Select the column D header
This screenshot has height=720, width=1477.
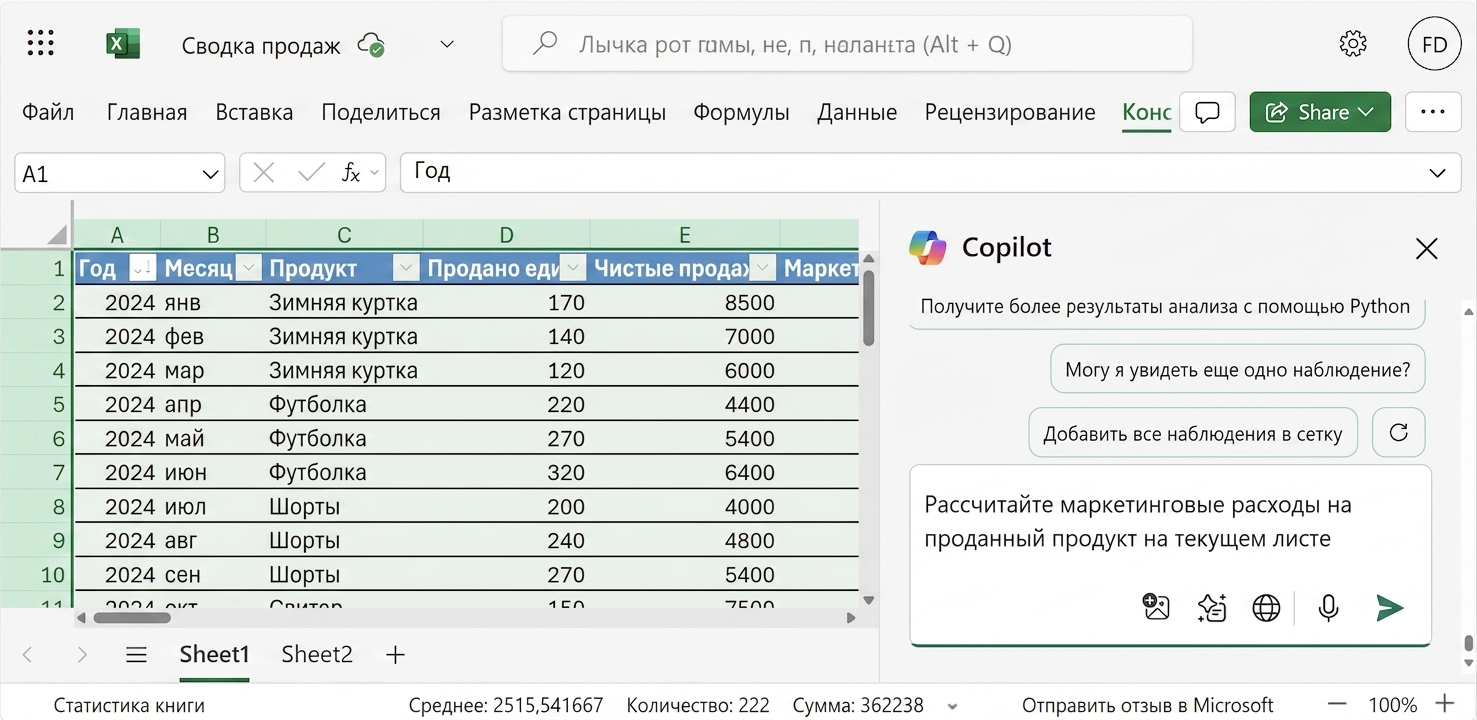coord(506,235)
